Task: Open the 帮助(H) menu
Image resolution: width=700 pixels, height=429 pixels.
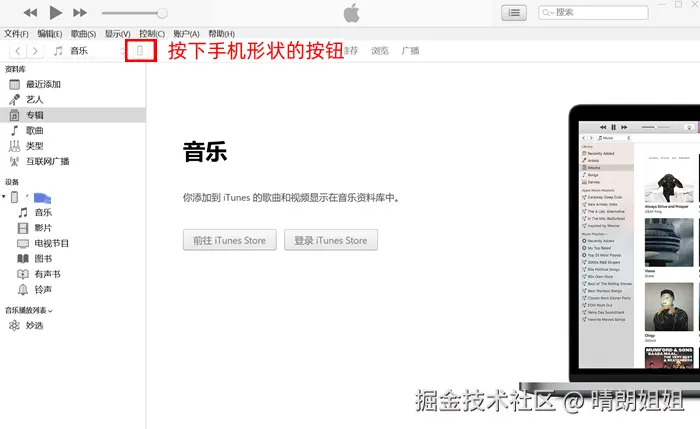Action: (221, 34)
